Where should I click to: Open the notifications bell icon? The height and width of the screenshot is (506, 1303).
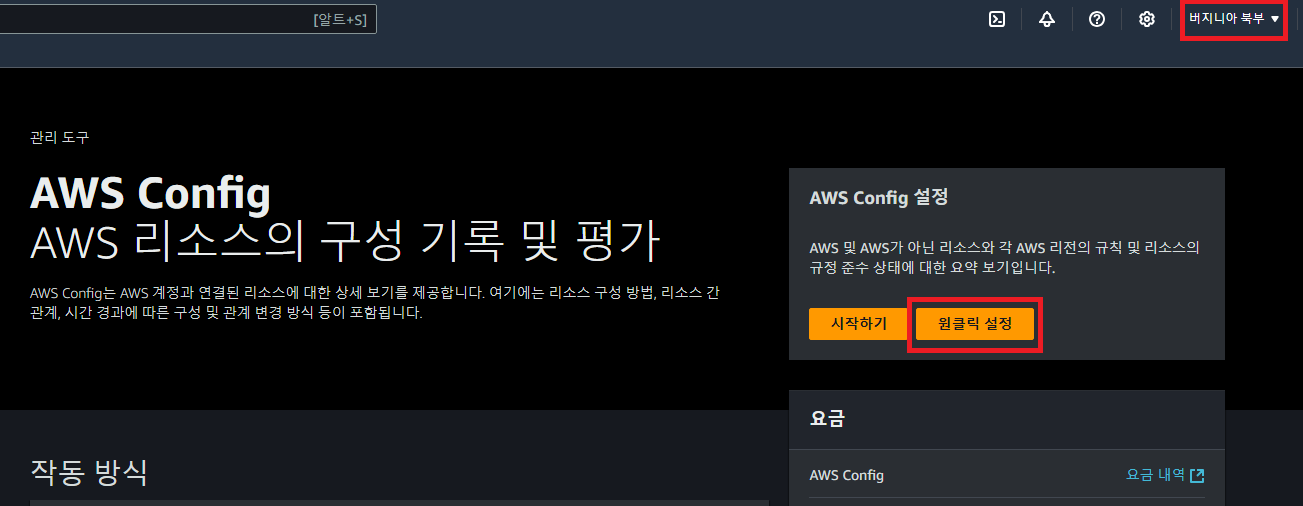tap(1047, 19)
